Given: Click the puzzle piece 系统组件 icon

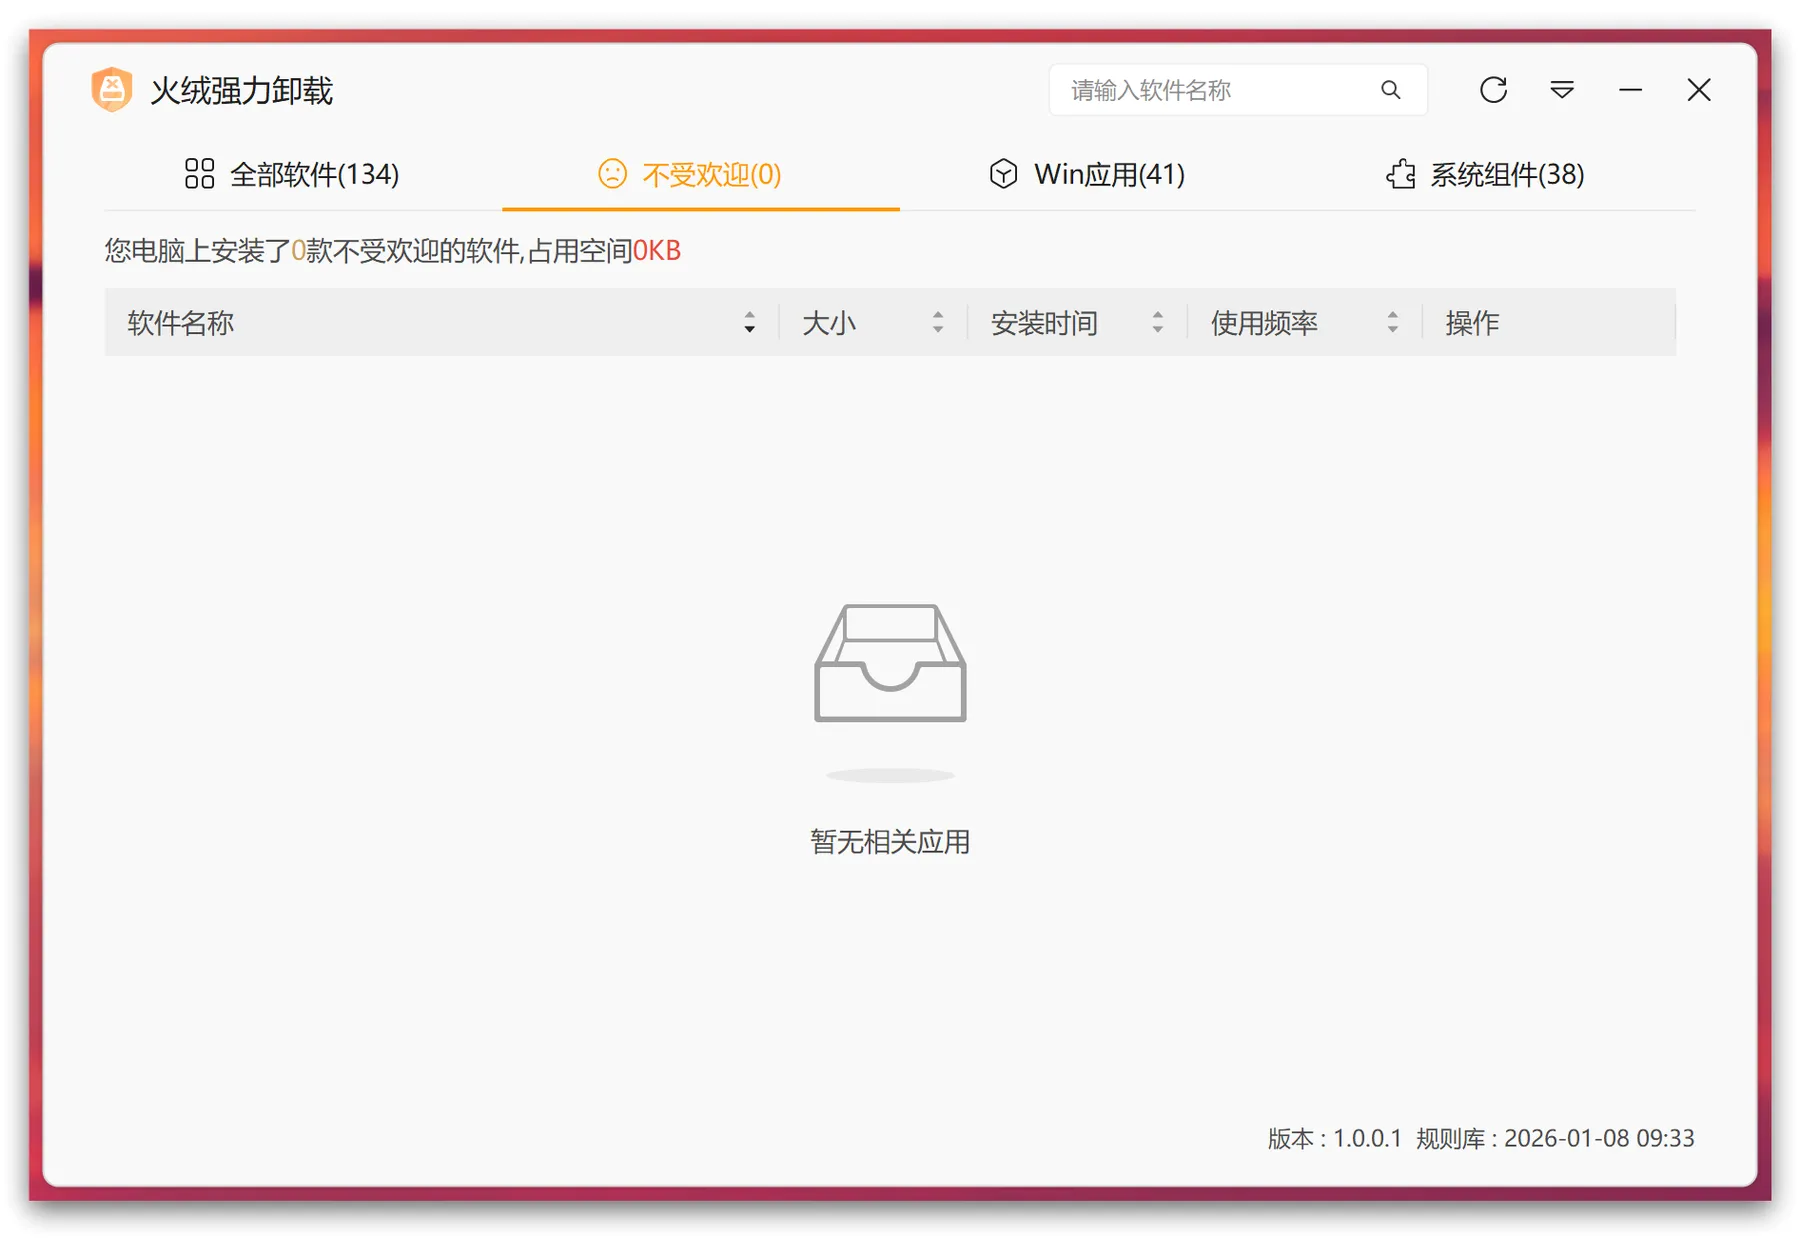Looking at the screenshot, I should click(x=1400, y=174).
